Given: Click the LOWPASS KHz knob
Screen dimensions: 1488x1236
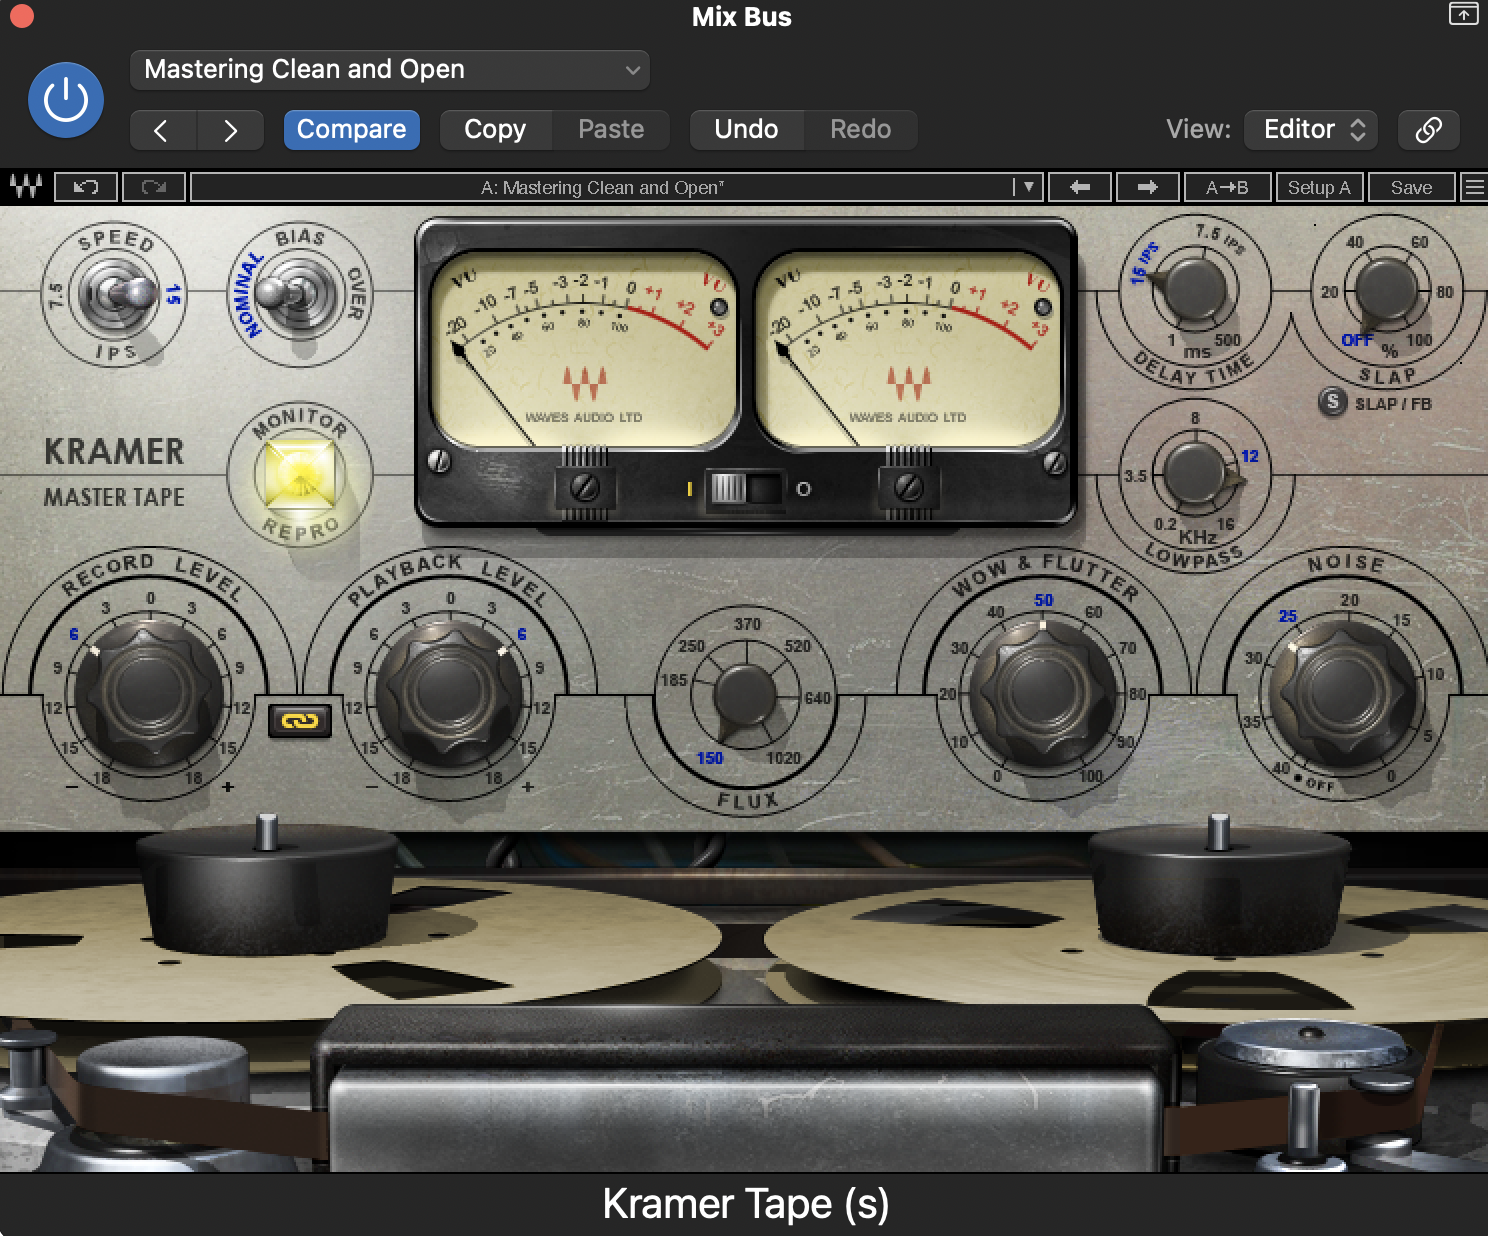Looking at the screenshot, I should [1194, 473].
